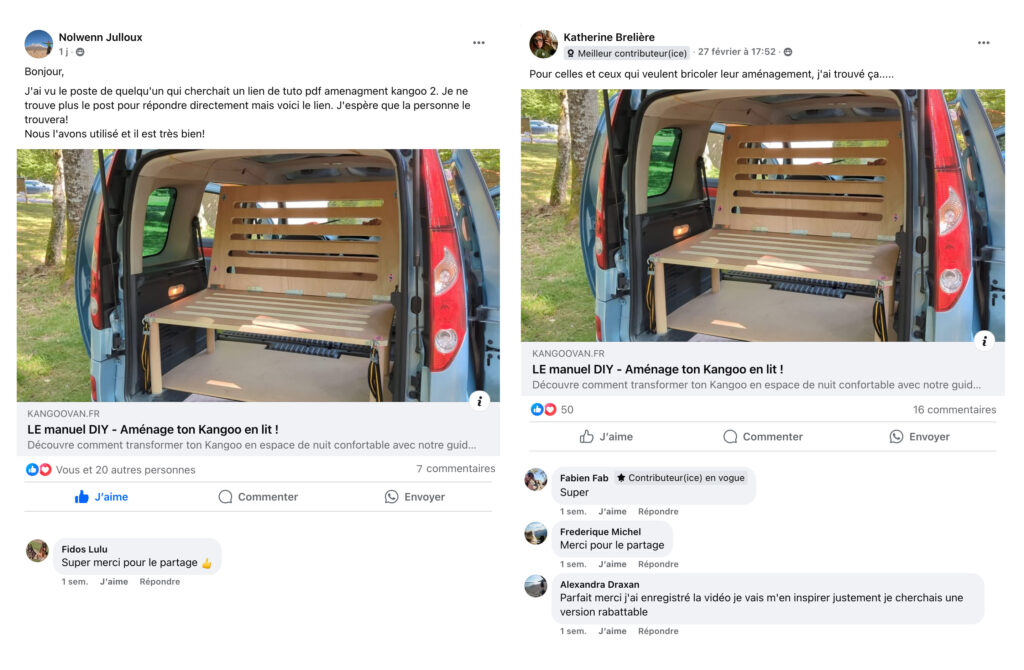The image size is (1024, 670).
Task: Click Commenter on Nolwenn Julloux's post
Action: (x=258, y=497)
